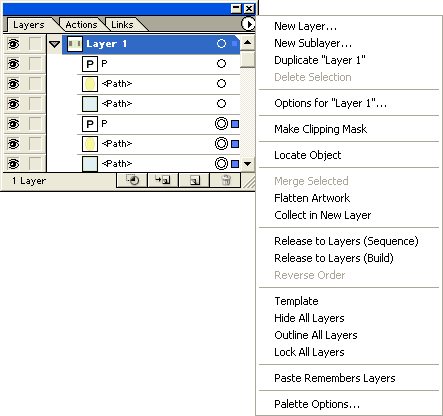This screenshot has height=416, width=443.
Task: Click the trash Delete Selection icon
Action: (x=225, y=180)
